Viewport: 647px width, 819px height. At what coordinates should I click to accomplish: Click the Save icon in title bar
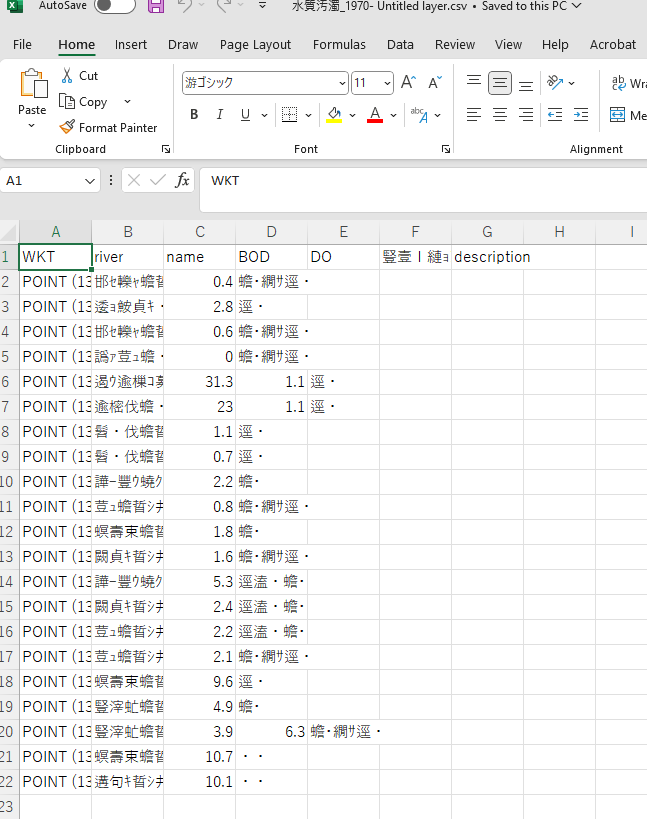click(x=156, y=6)
